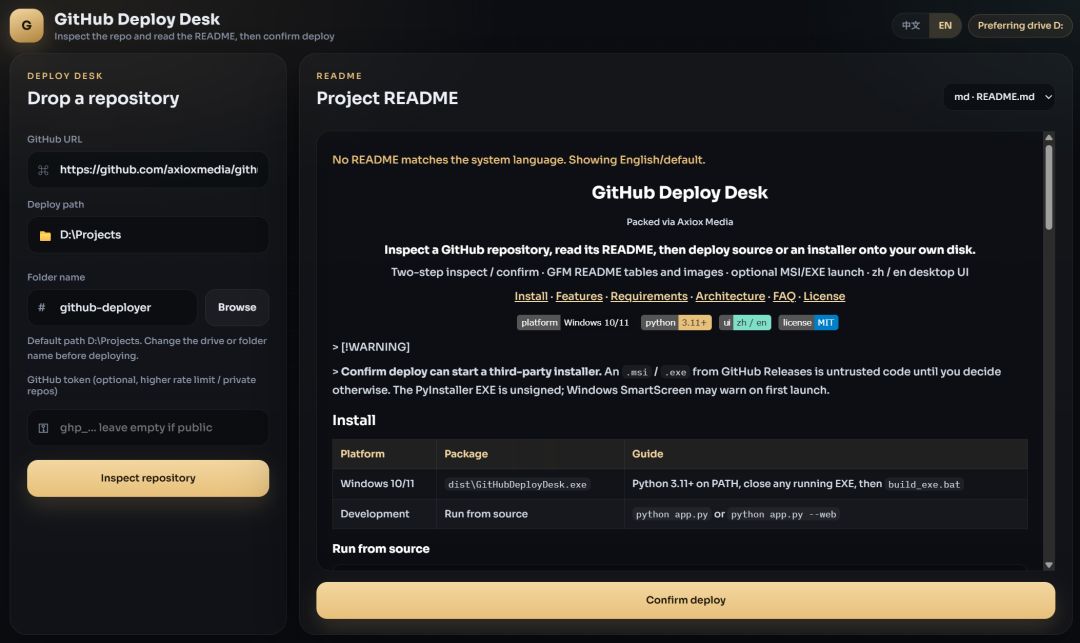Switch the interface language to 中文
Screen dimensions: 1080x643
[911, 25]
